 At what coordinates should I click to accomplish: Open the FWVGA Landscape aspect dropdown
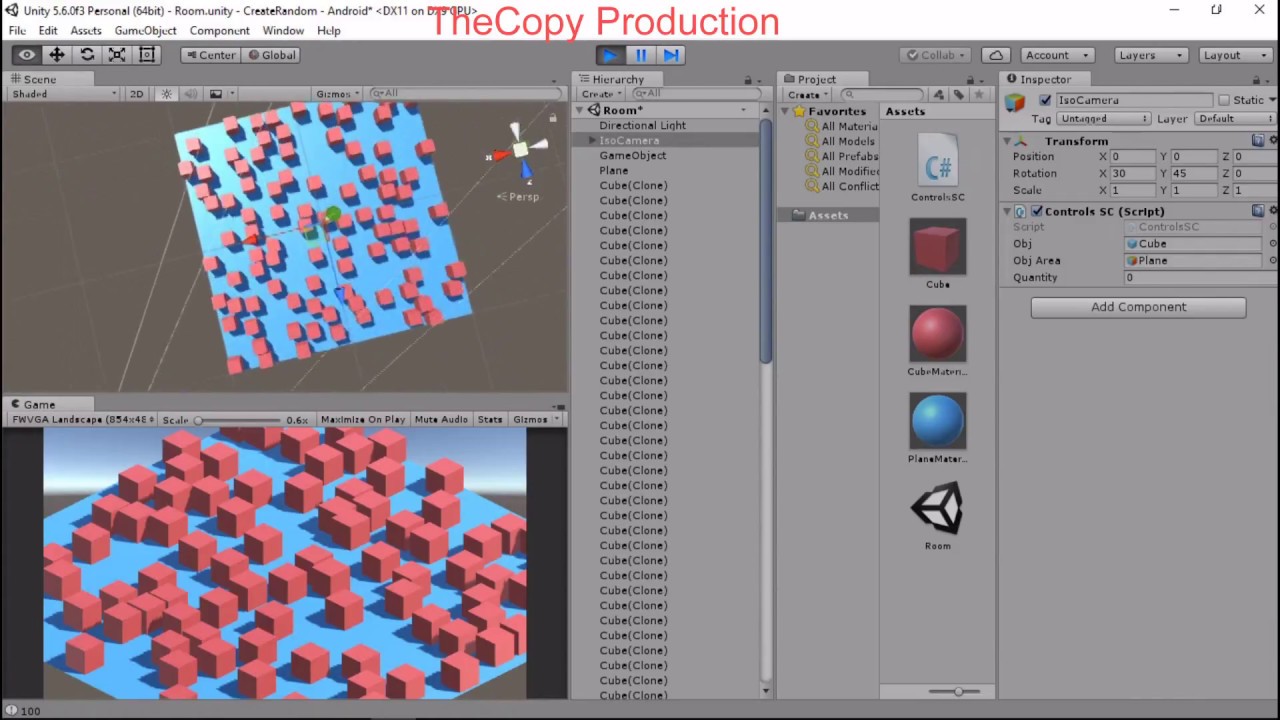[x=81, y=420]
